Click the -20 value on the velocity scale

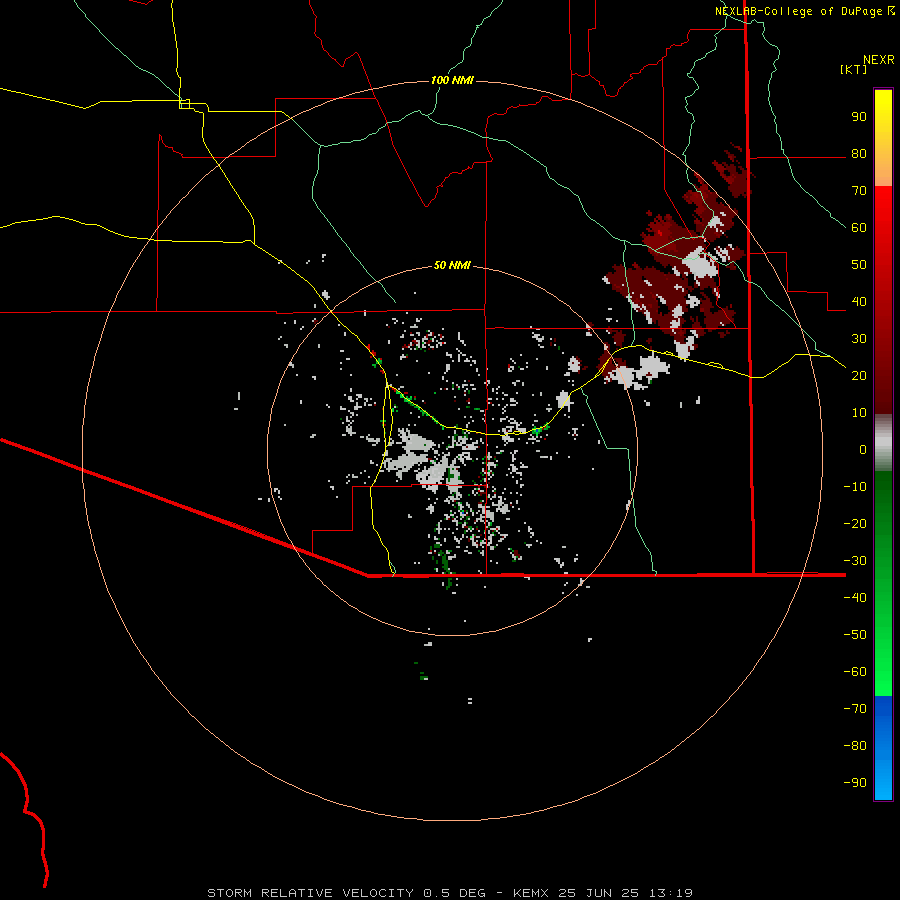coord(855,523)
